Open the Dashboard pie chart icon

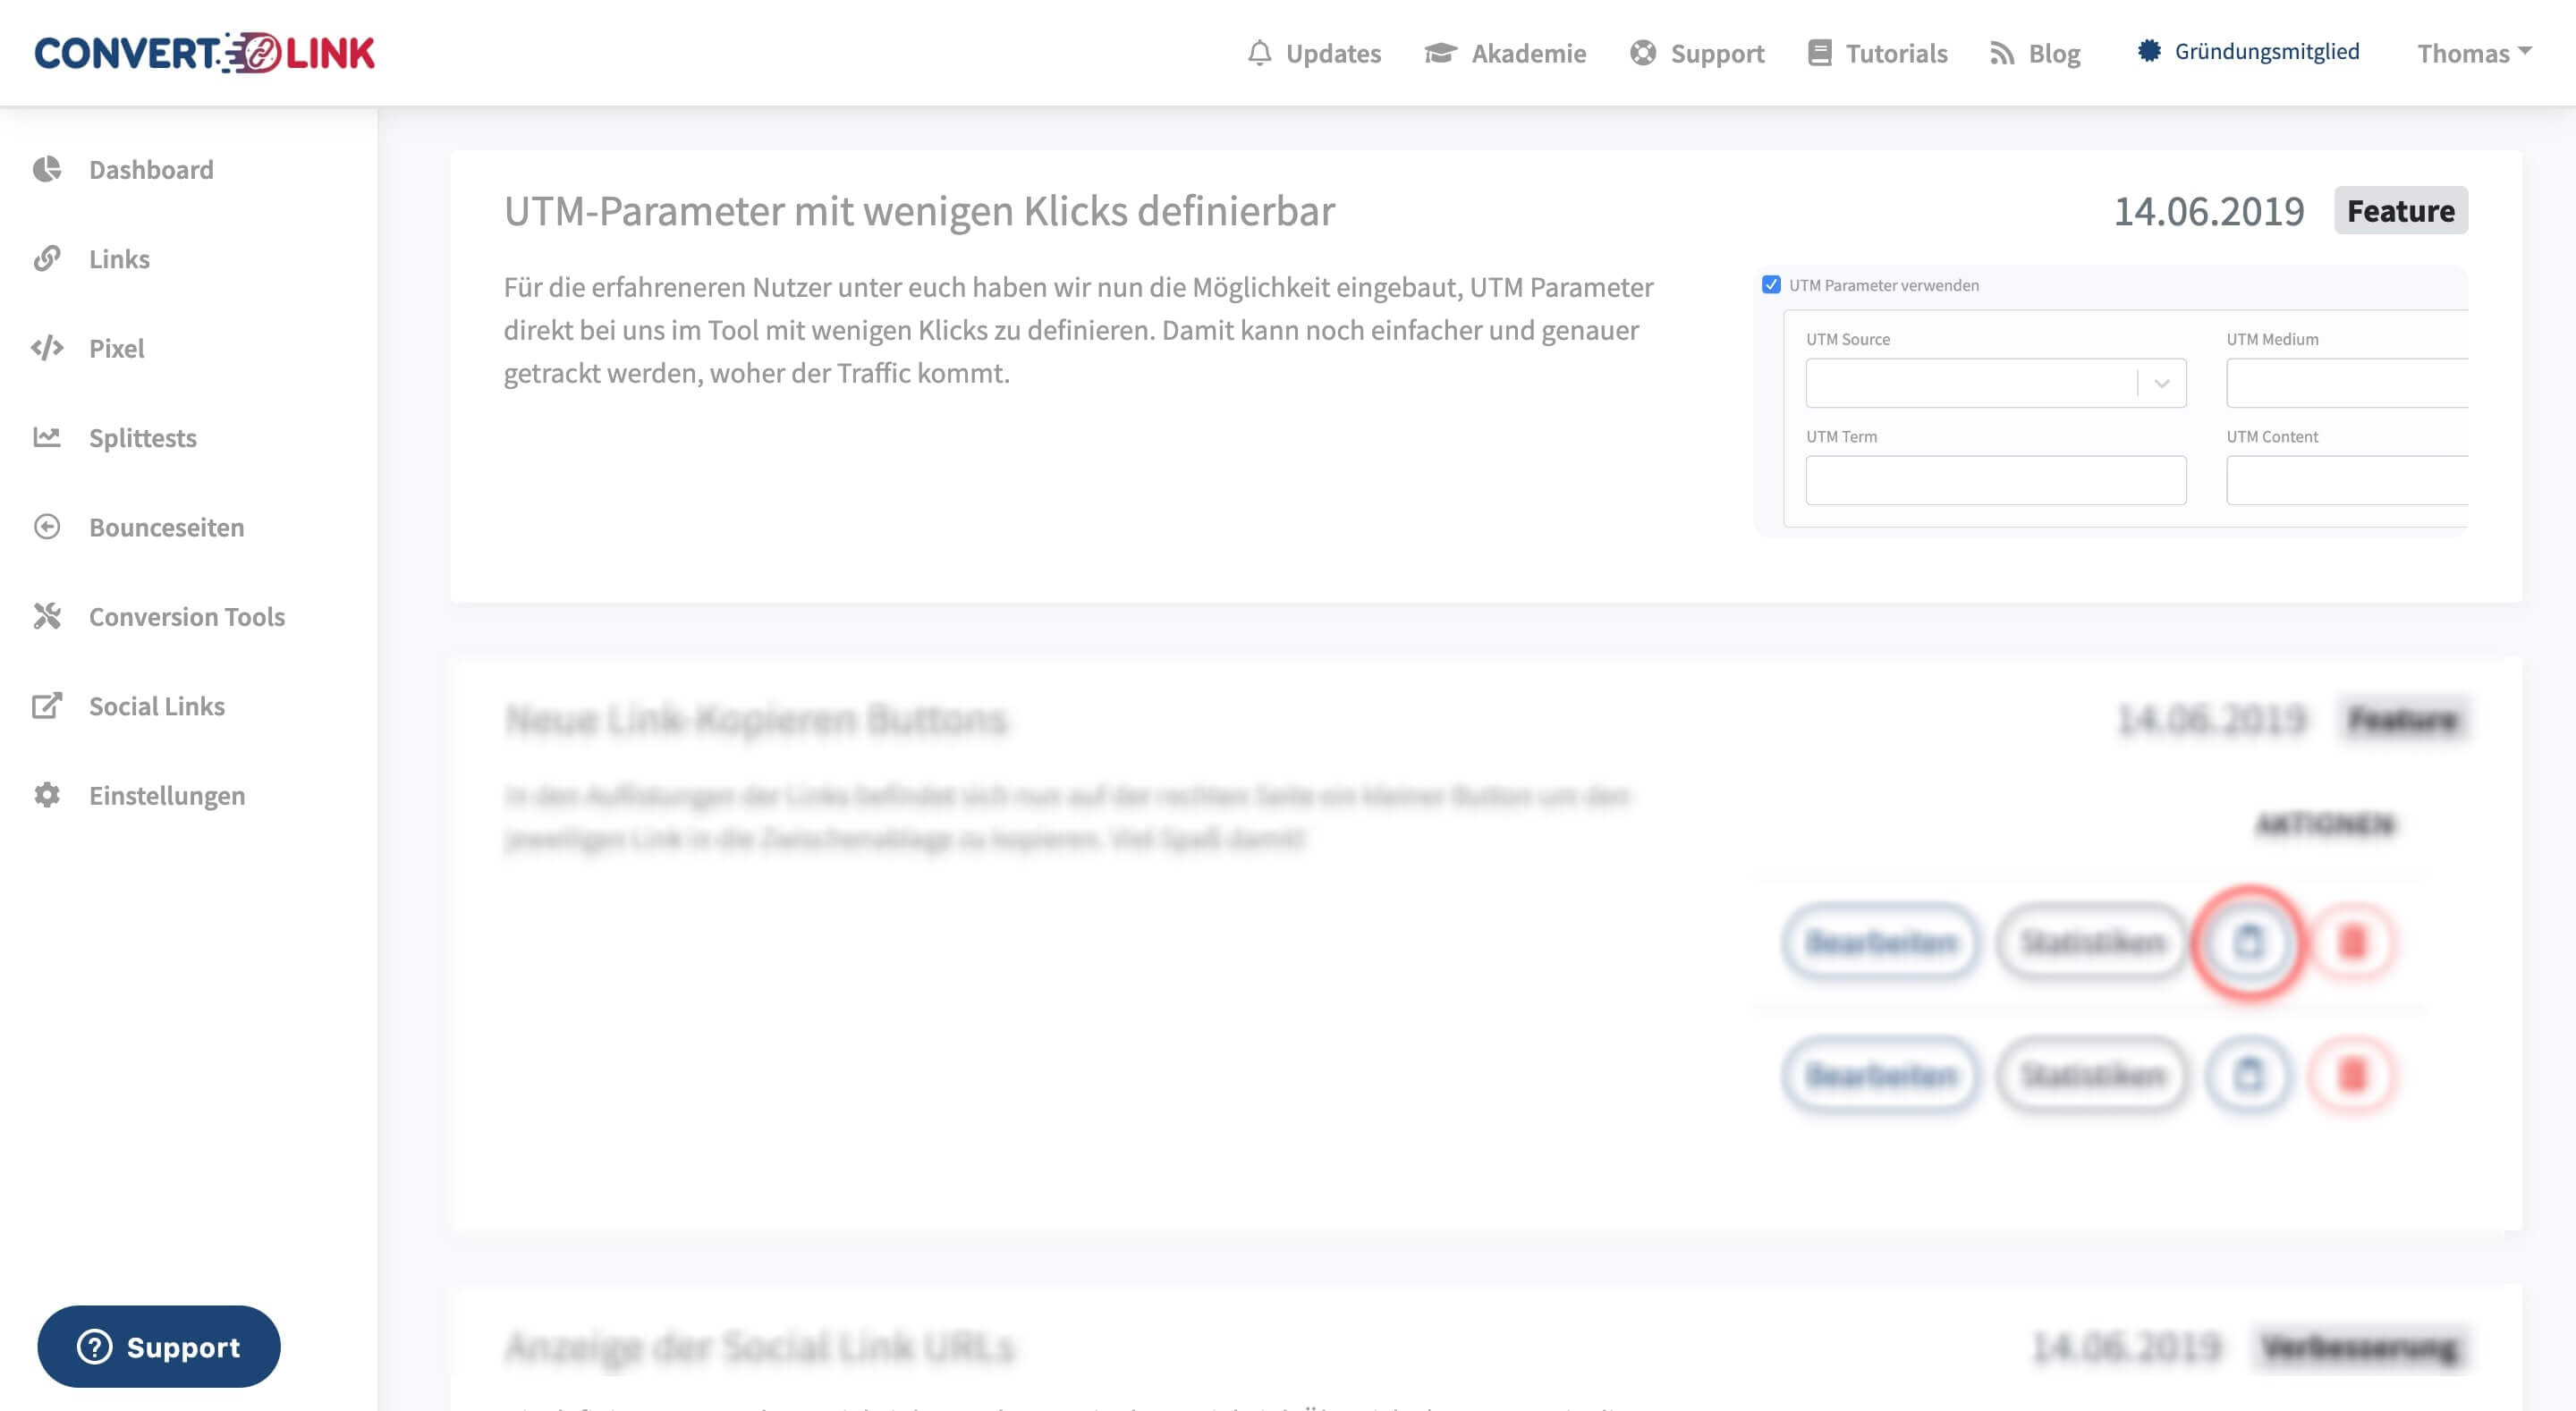click(x=47, y=169)
